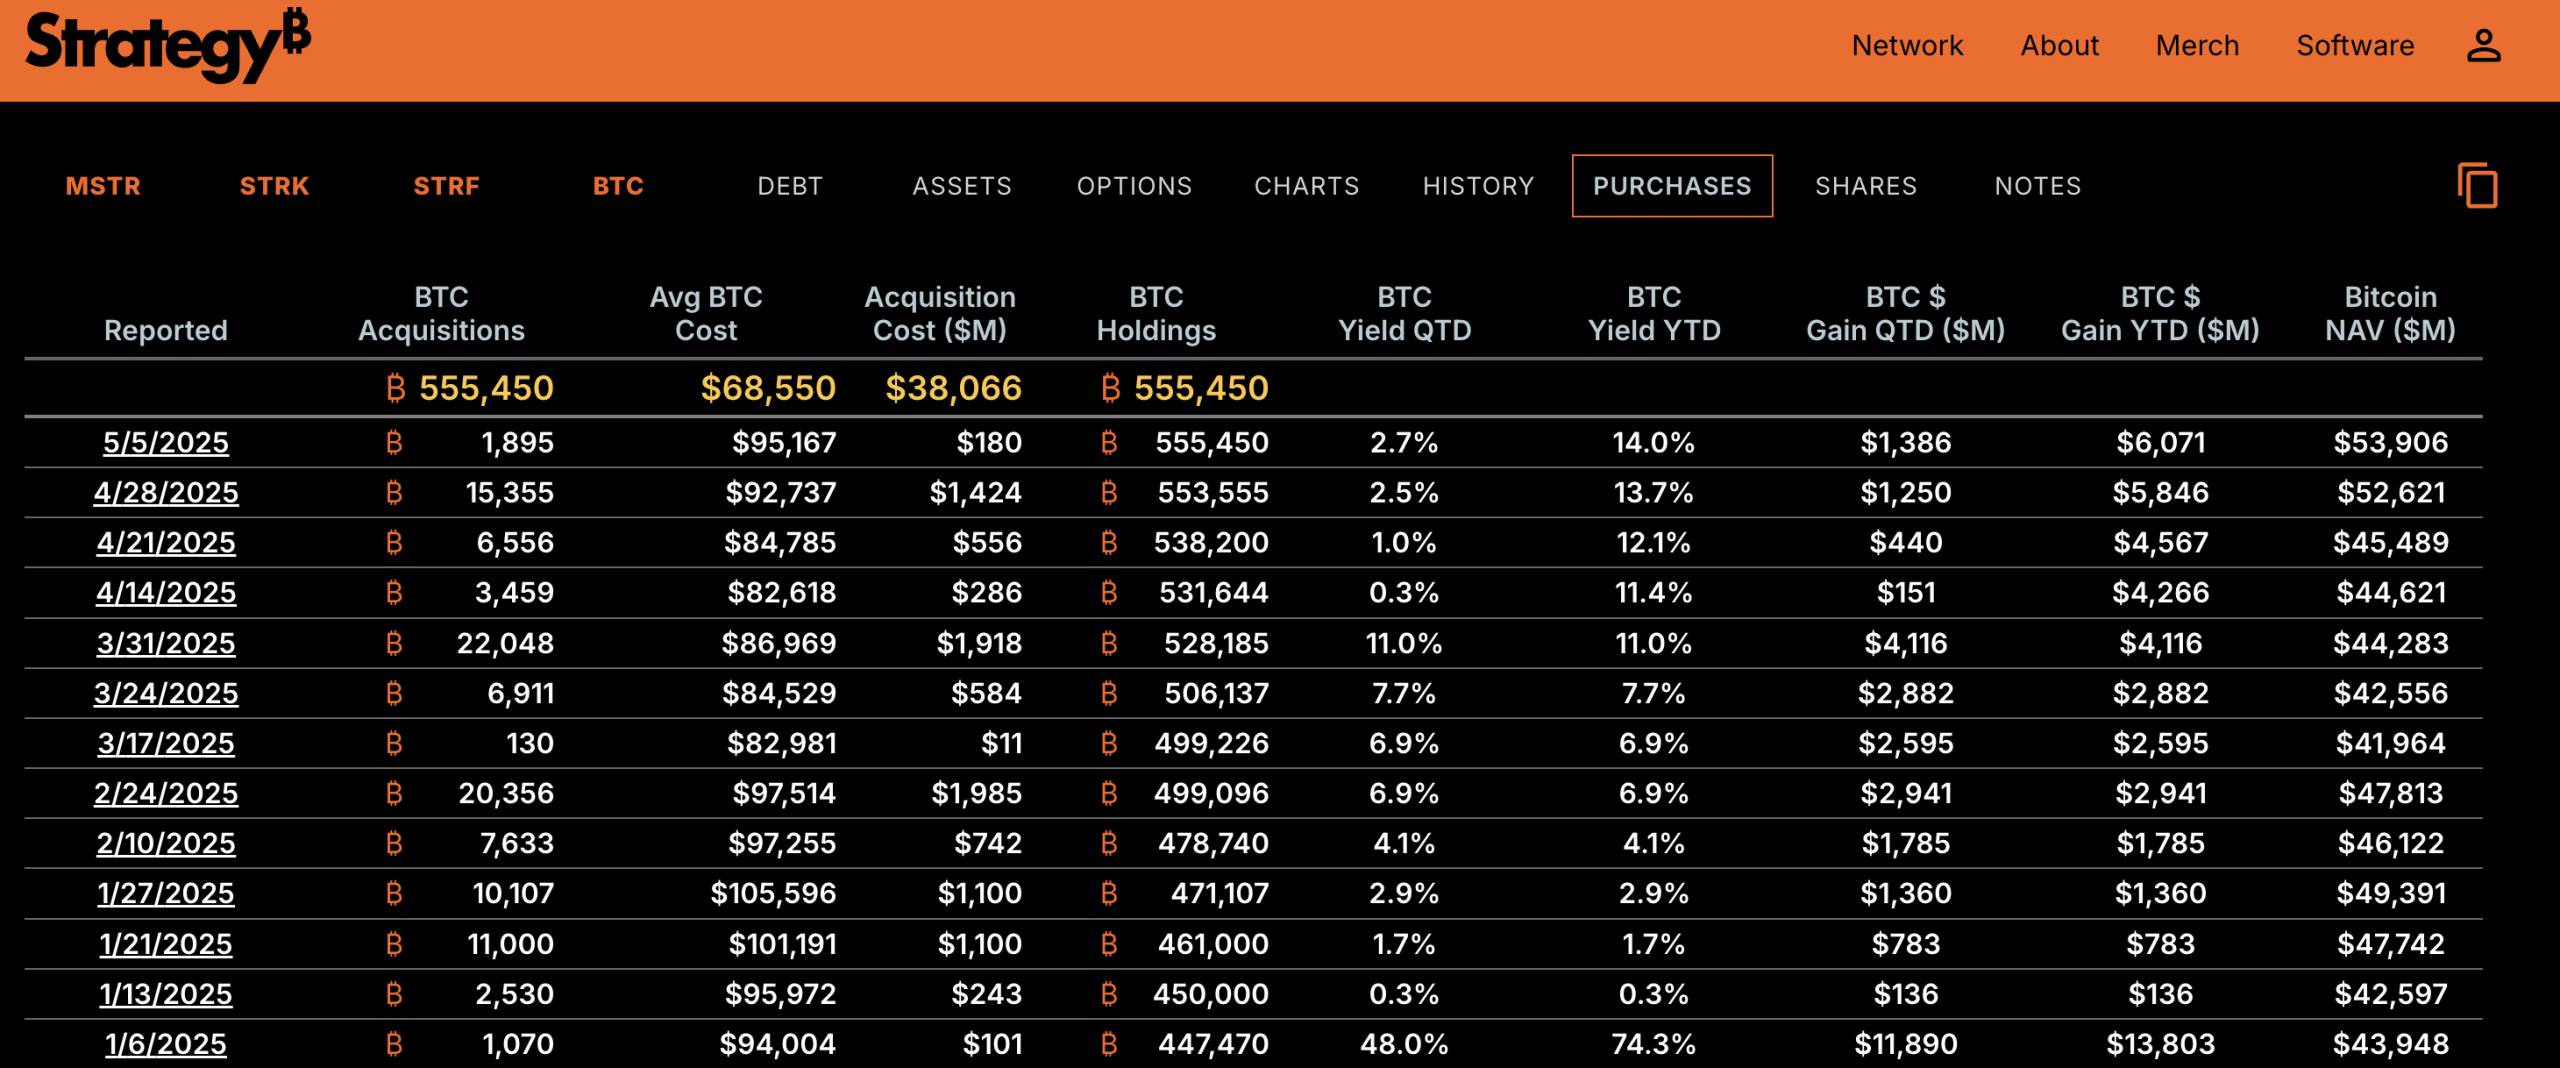Switch to the MSTR tab
The width and height of the screenshot is (2560, 1068).
point(103,186)
